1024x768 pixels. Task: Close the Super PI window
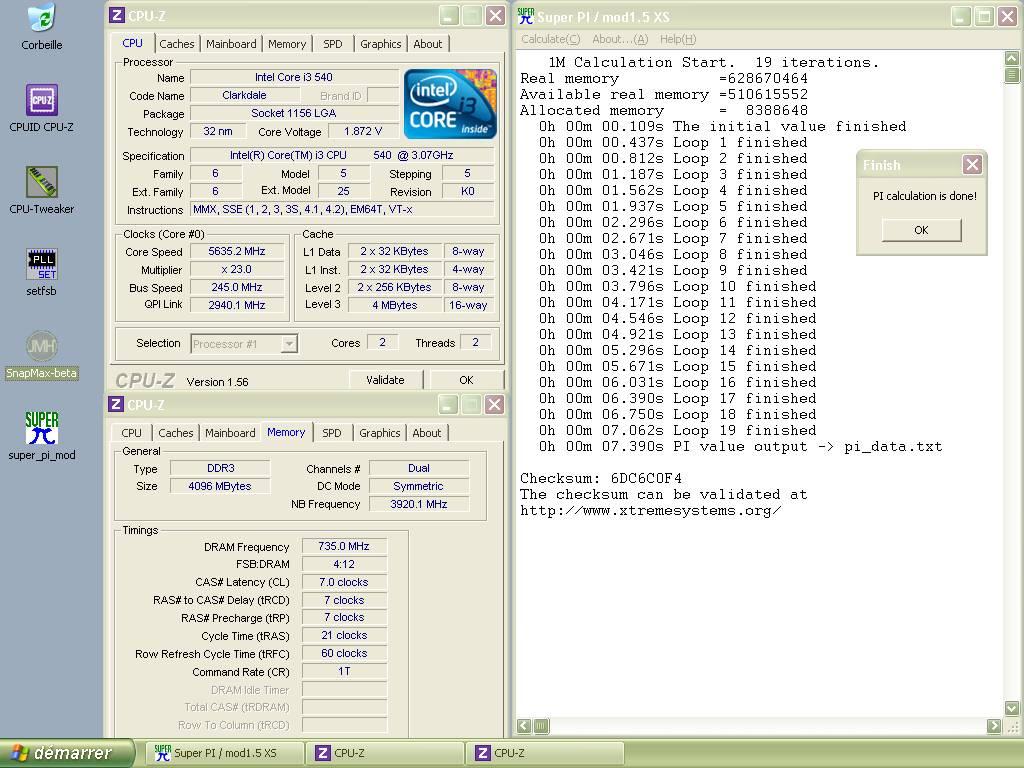coord(1008,16)
